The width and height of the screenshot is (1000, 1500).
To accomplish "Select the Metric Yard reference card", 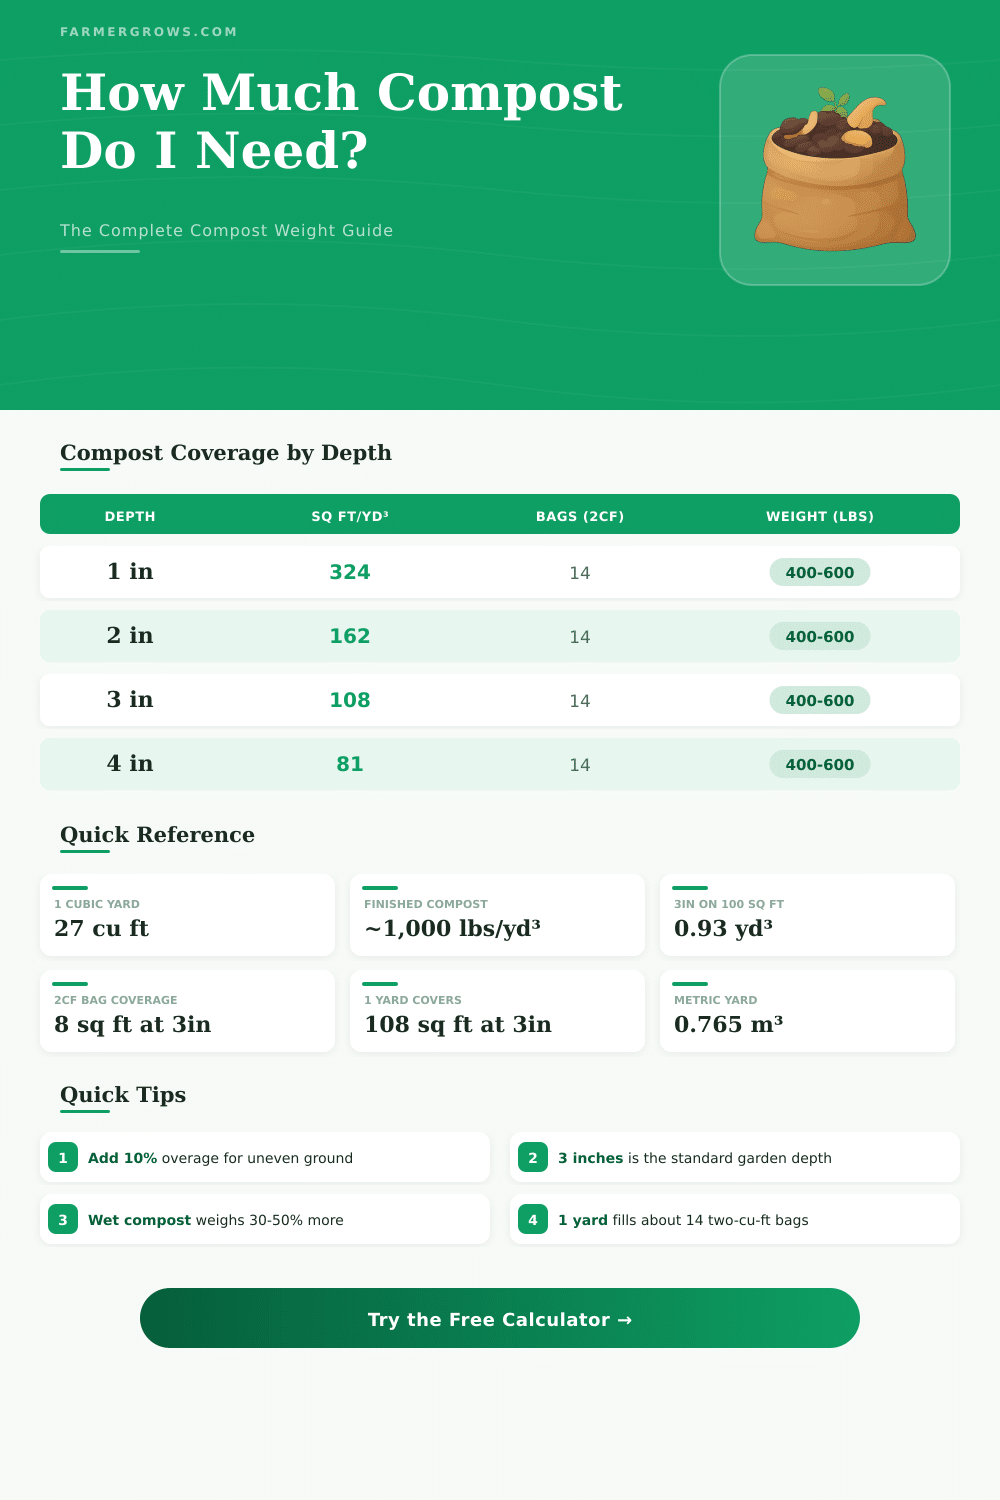I will coord(808,1011).
